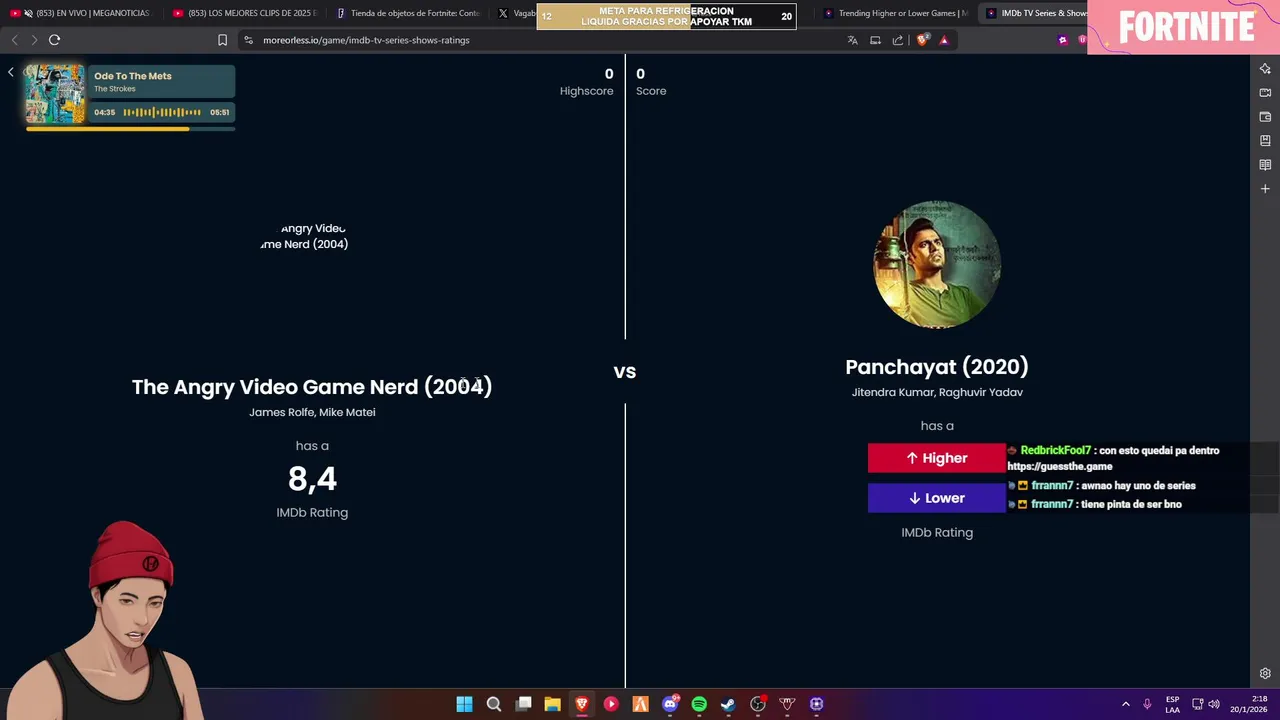Open the clock and date panel
The width and height of the screenshot is (1280, 720).
(1249, 704)
